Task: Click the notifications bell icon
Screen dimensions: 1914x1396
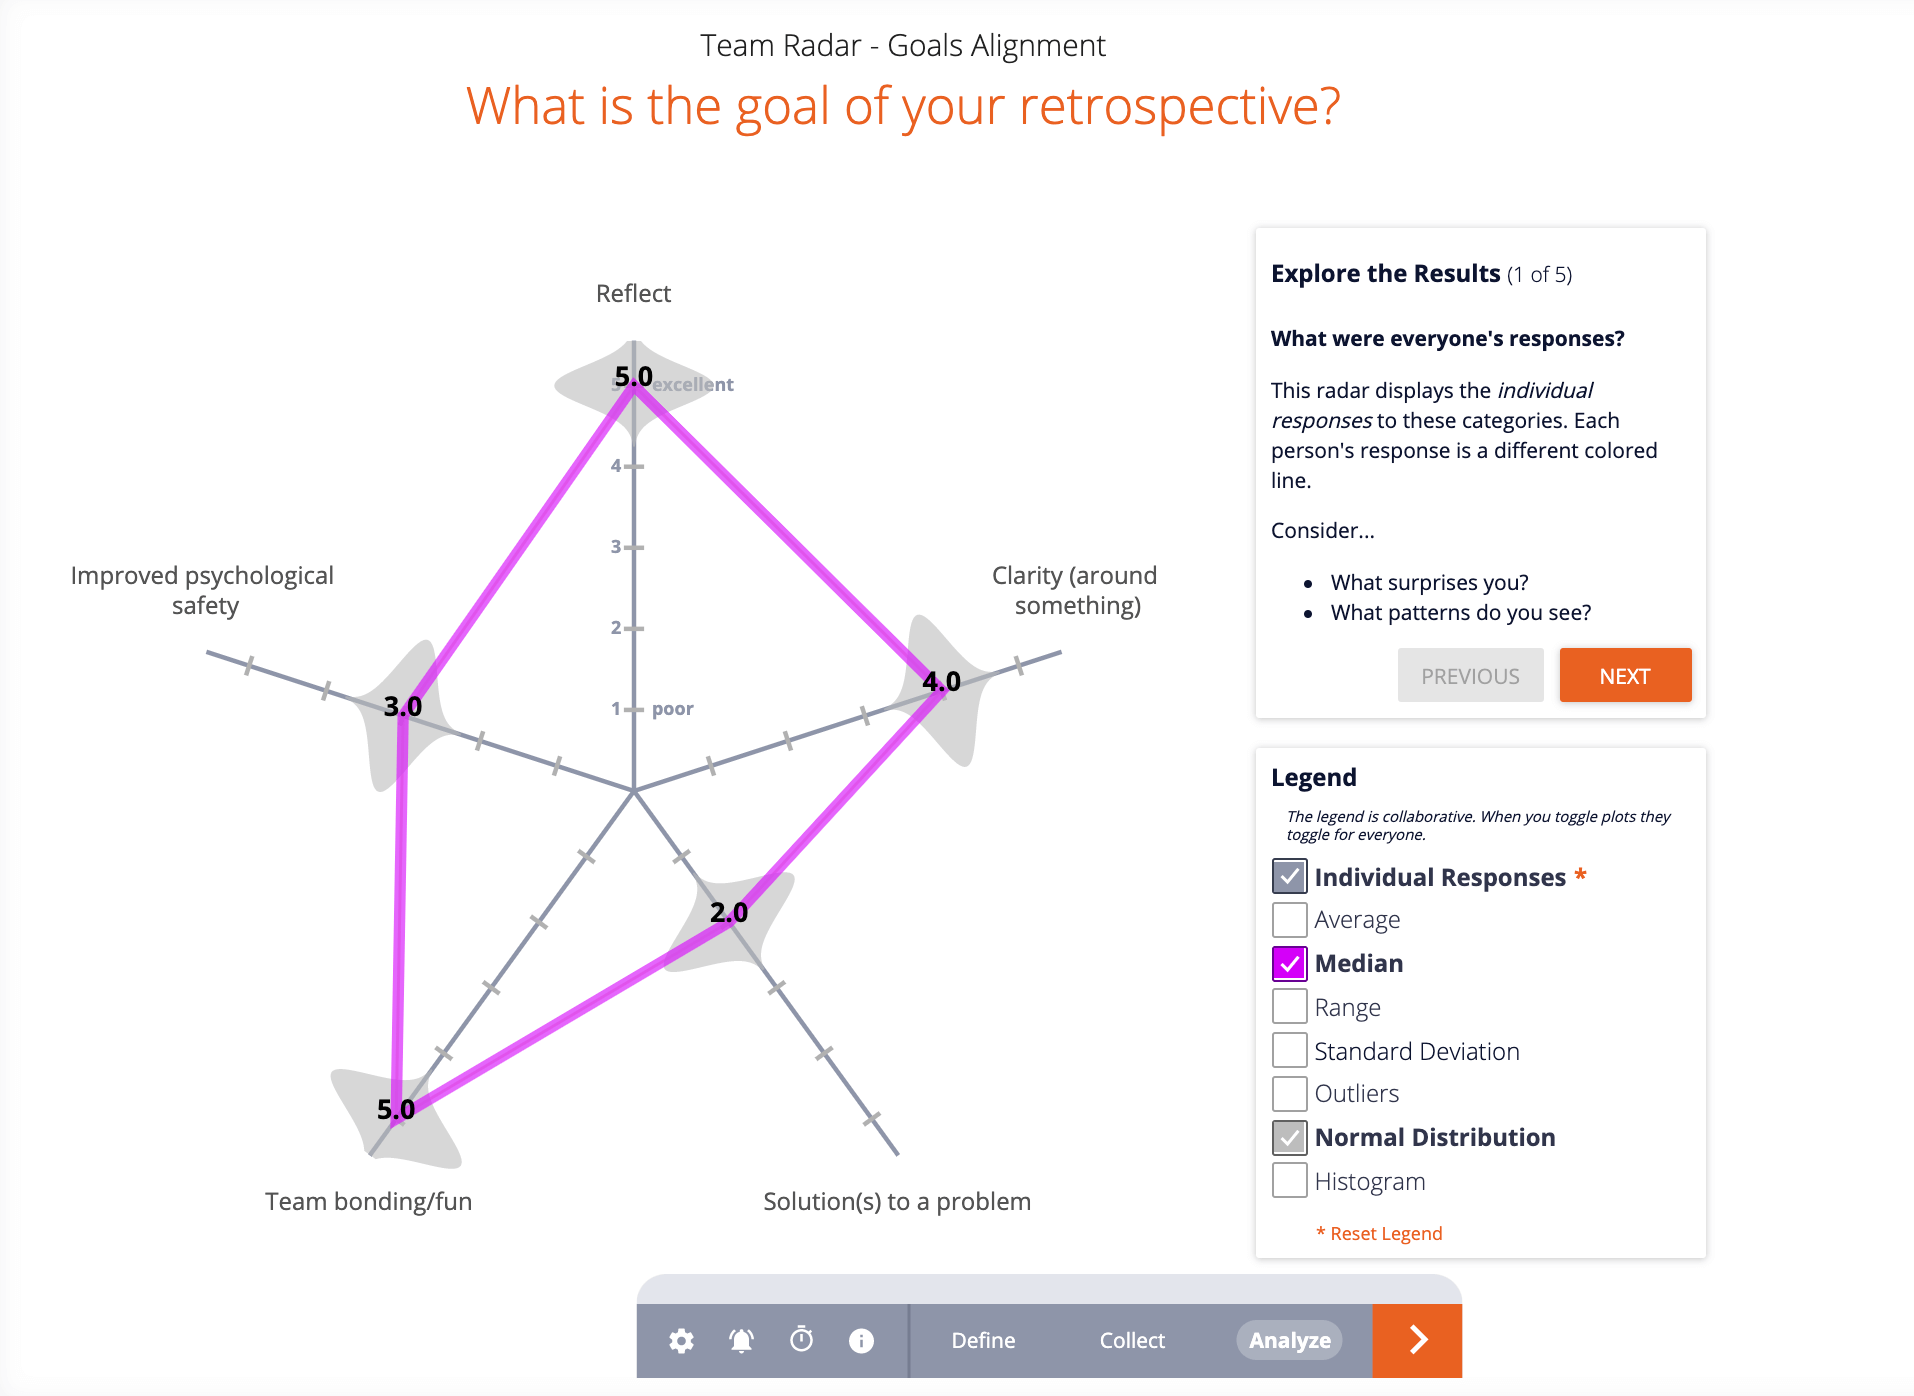Action: [x=741, y=1340]
